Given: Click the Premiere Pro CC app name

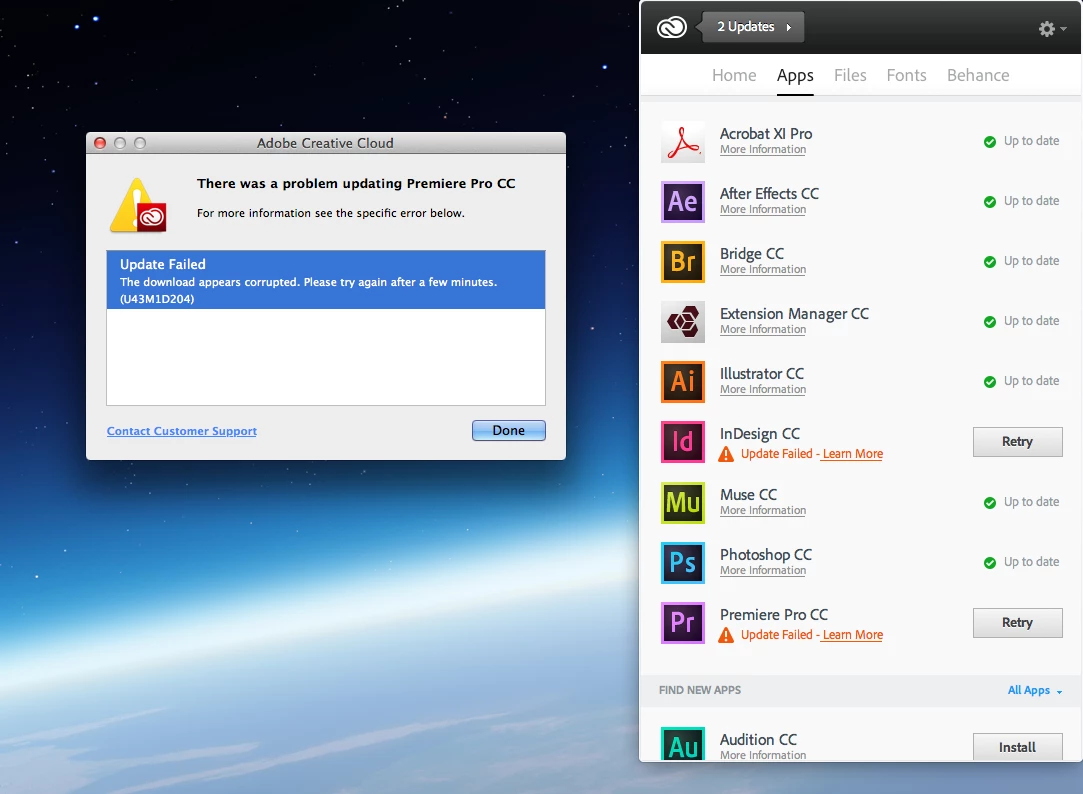Looking at the screenshot, I should pos(774,614).
